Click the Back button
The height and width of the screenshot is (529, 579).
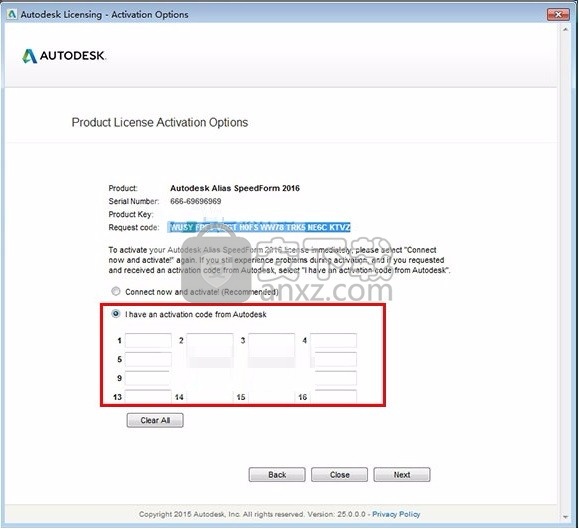pyautogui.click(x=277, y=475)
